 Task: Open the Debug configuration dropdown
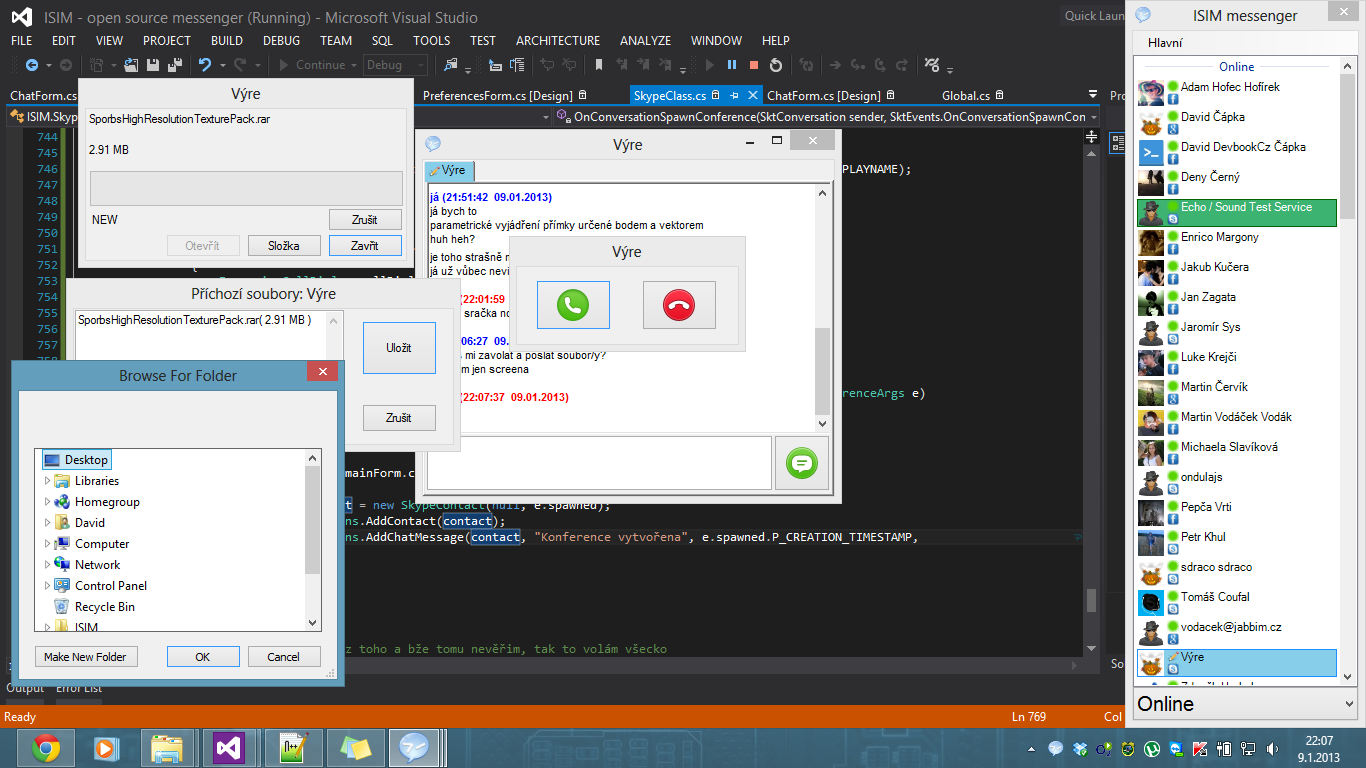point(395,65)
